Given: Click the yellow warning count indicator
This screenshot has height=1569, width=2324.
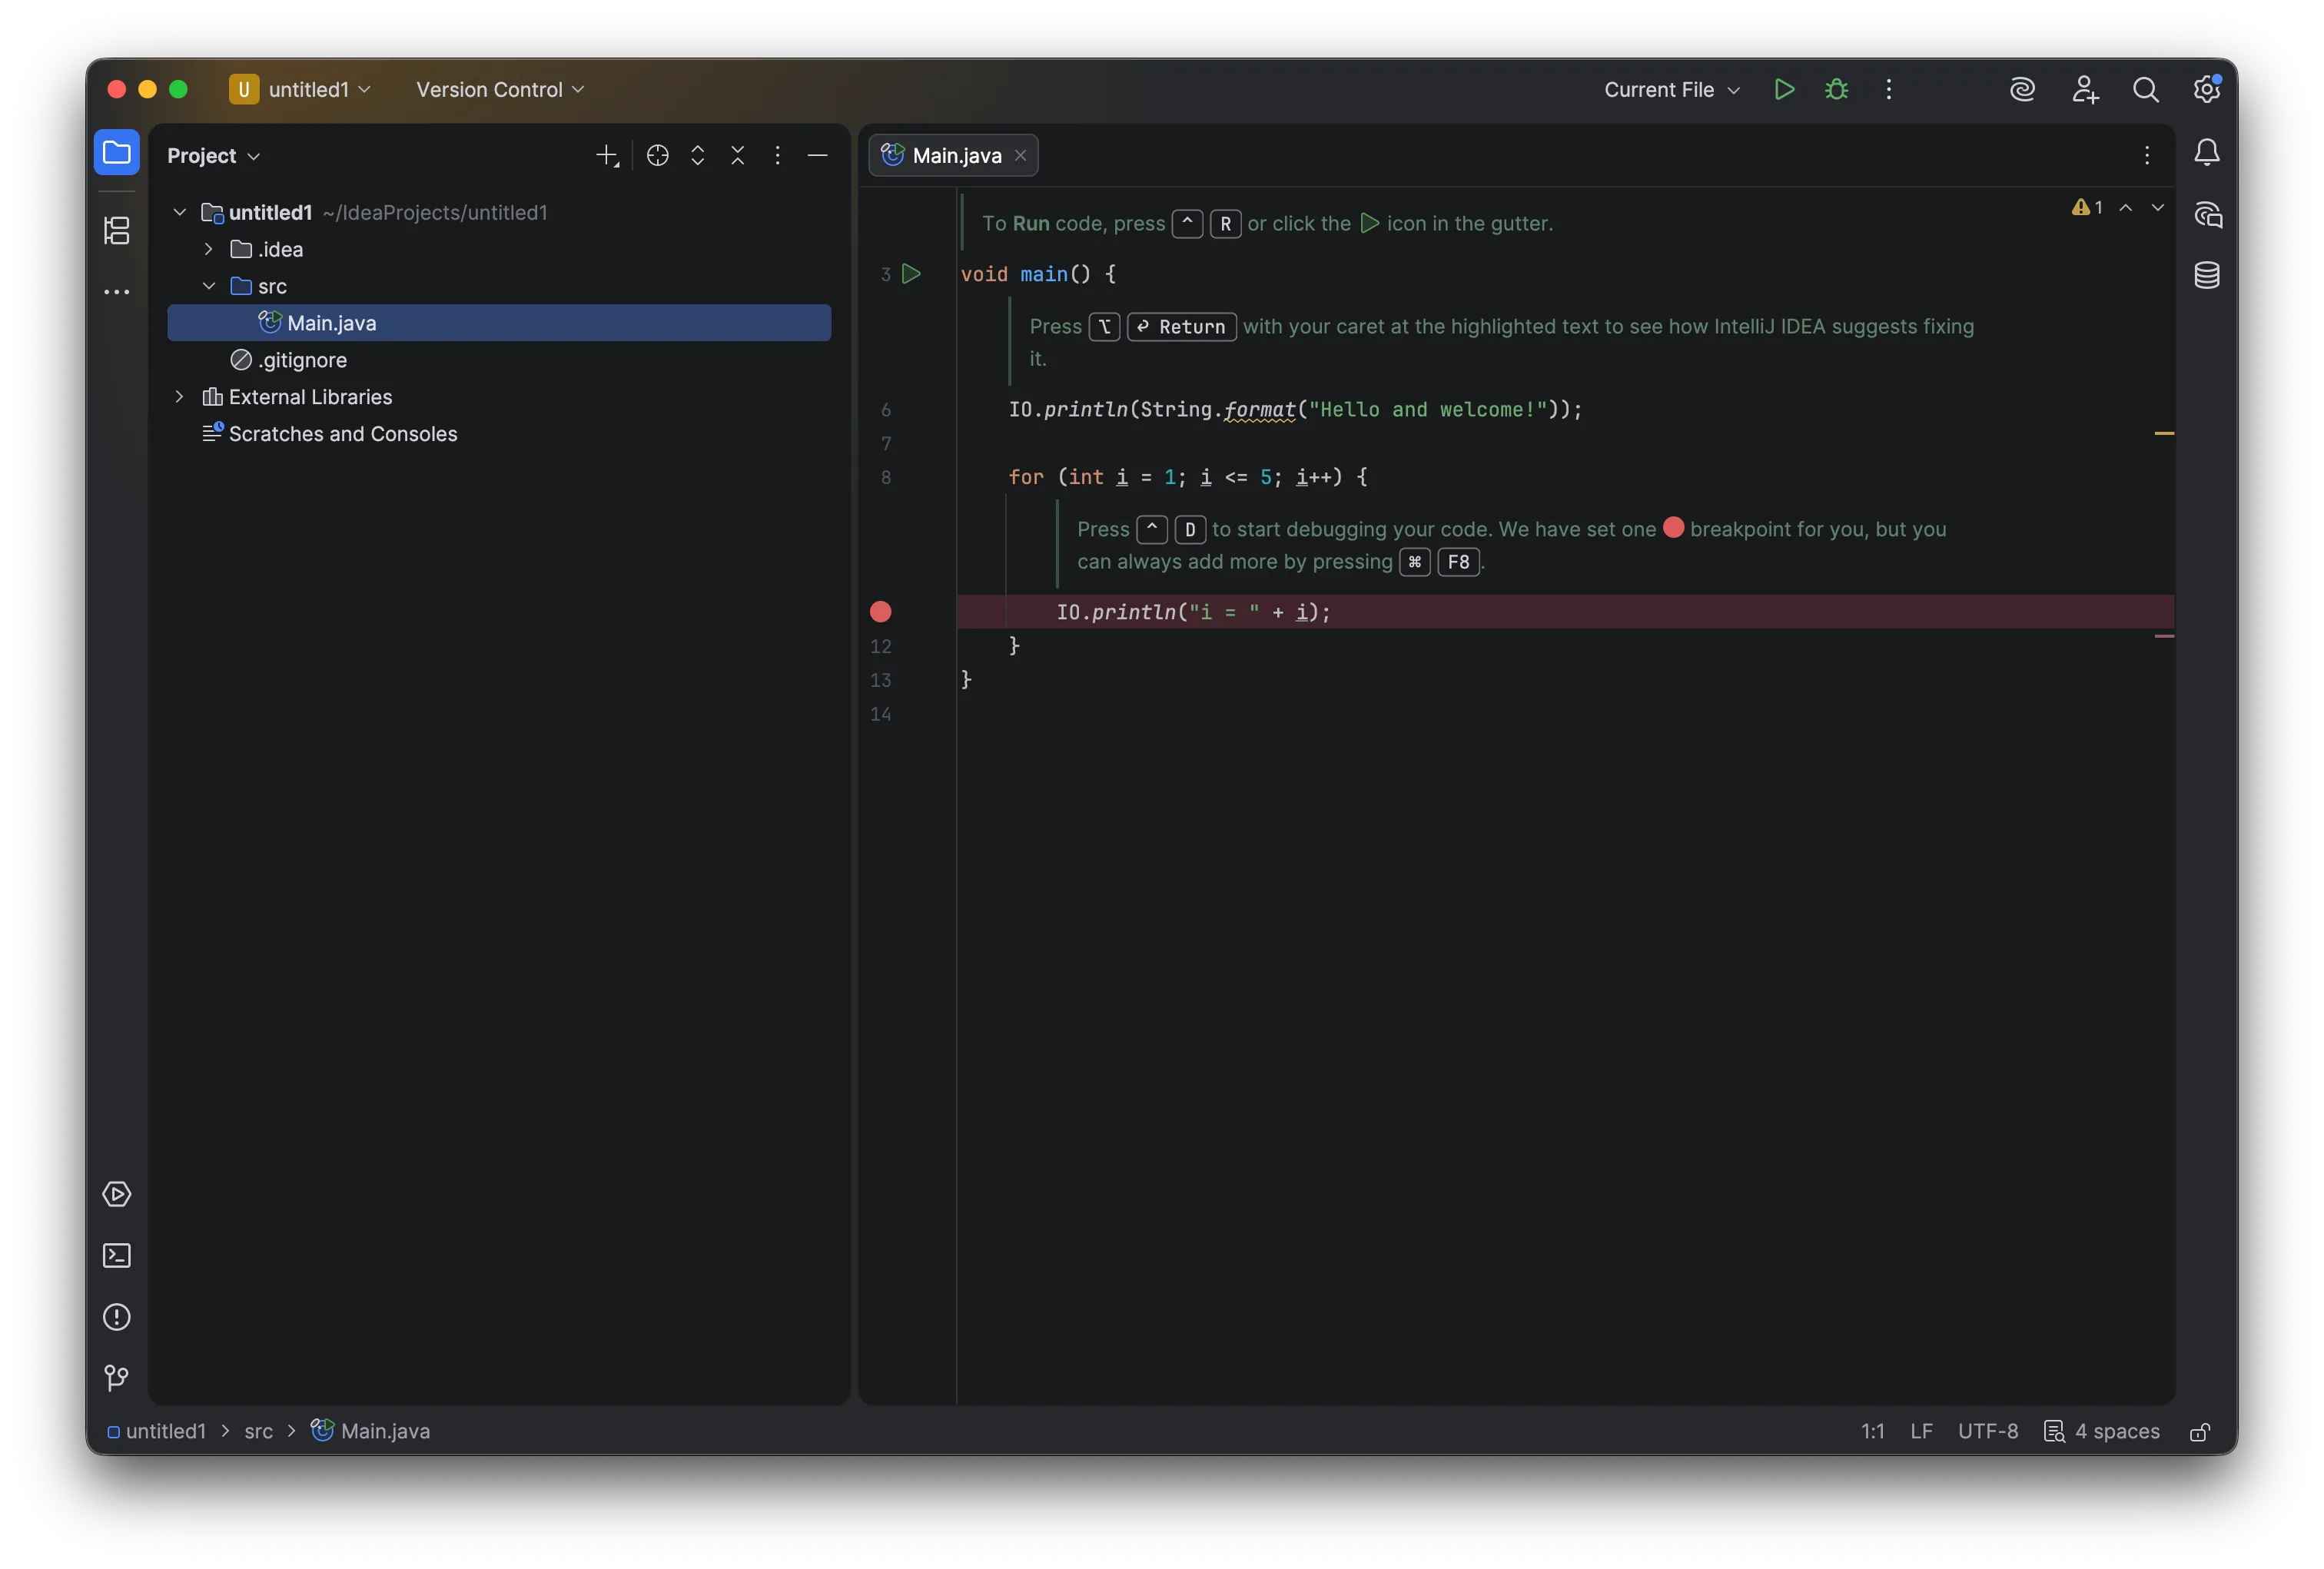Looking at the screenshot, I should point(2084,208).
